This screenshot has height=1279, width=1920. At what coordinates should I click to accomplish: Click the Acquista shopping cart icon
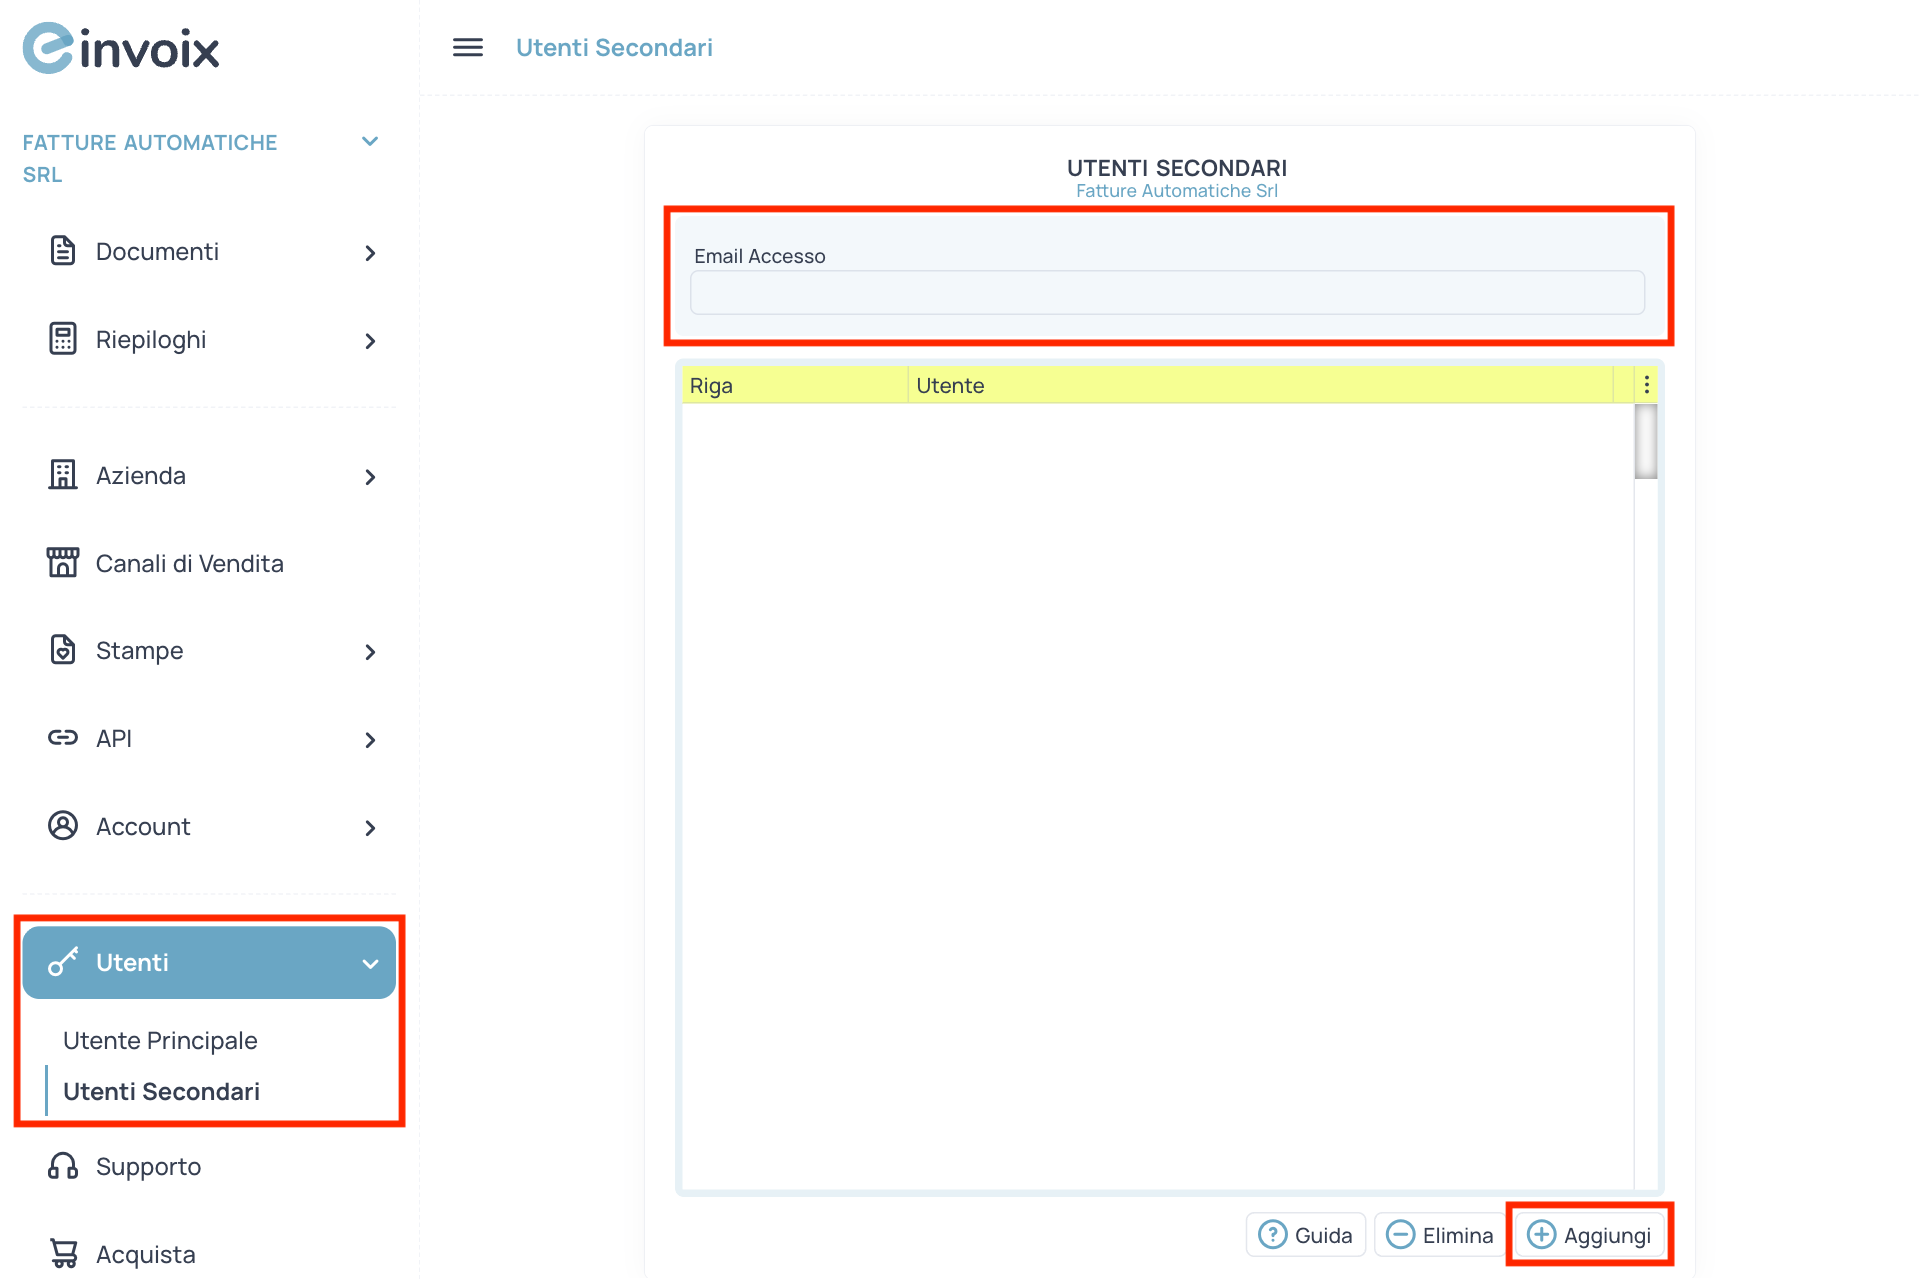[x=63, y=1253]
